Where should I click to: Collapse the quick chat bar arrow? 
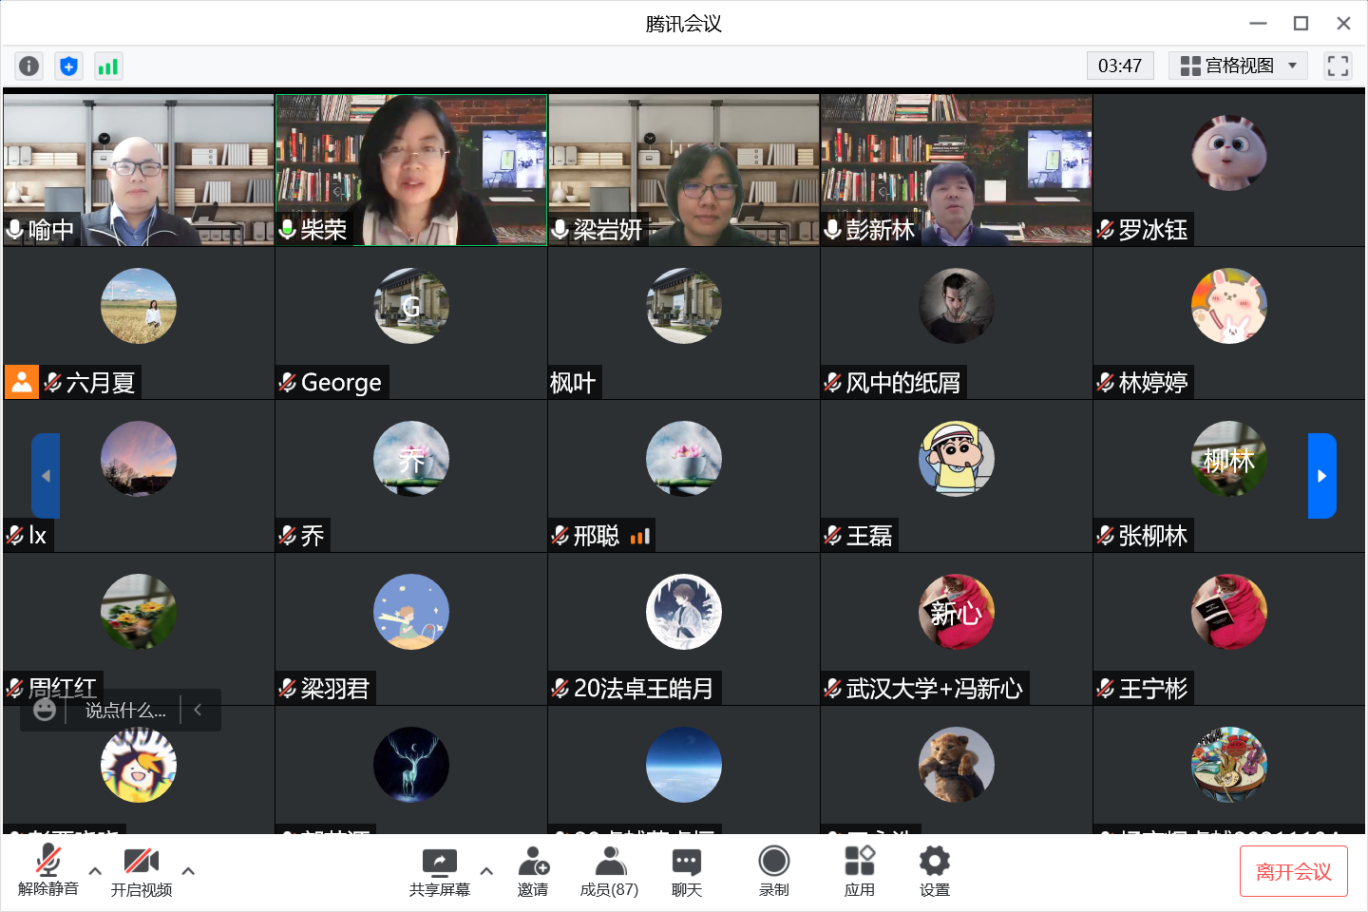(198, 710)
